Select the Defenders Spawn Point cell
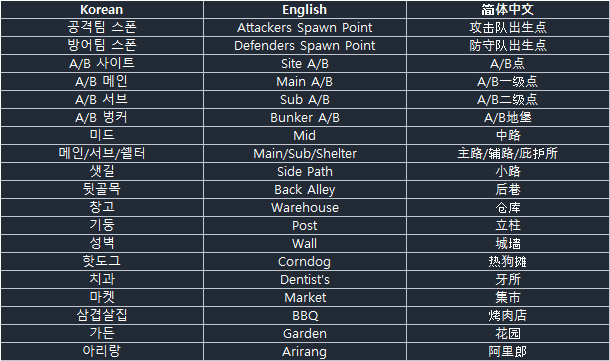The width and height of the screenshot is (610, 361). (305, 46)
